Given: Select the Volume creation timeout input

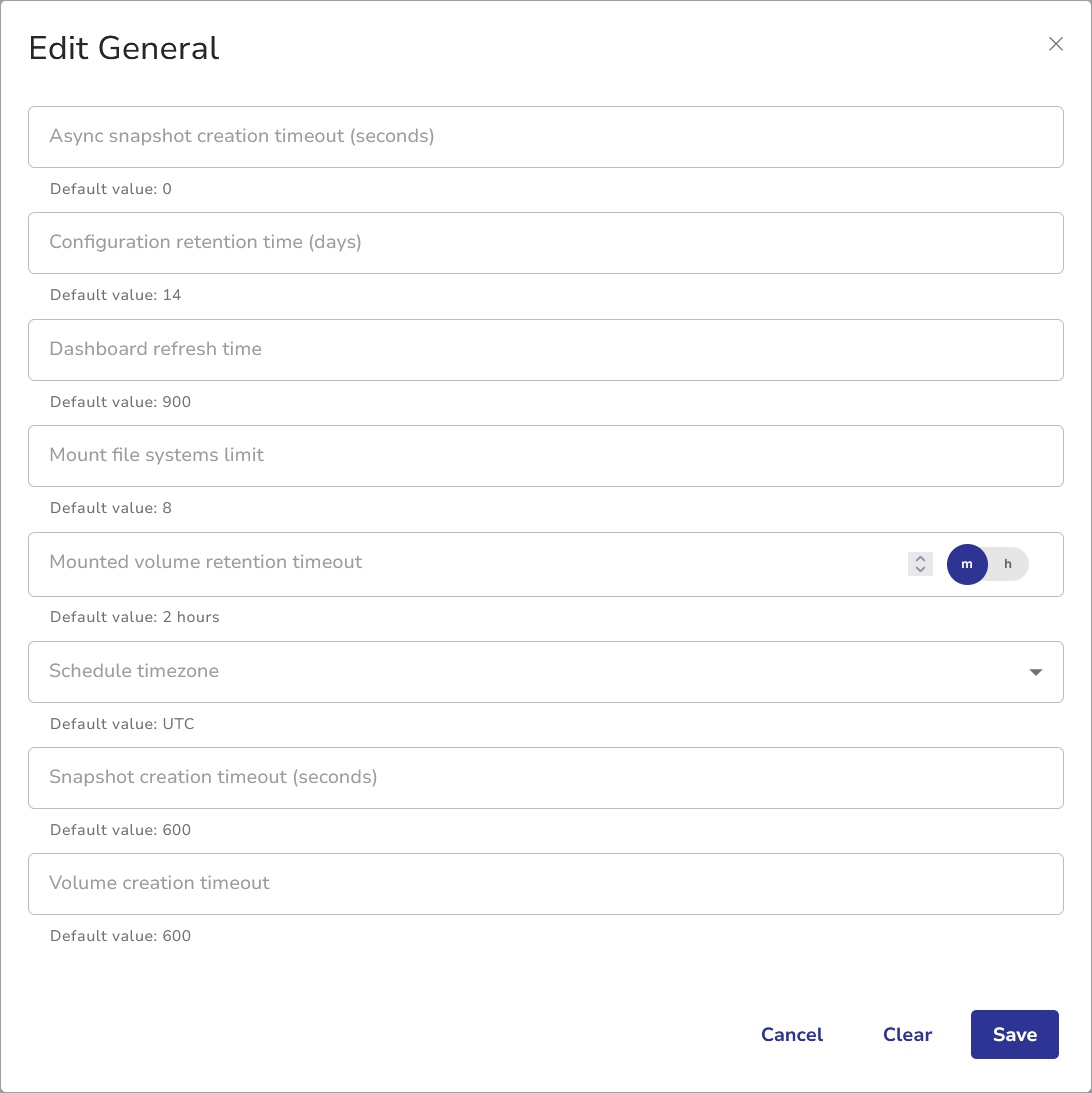Looking at the screenshot, I should tap(545, 884).
